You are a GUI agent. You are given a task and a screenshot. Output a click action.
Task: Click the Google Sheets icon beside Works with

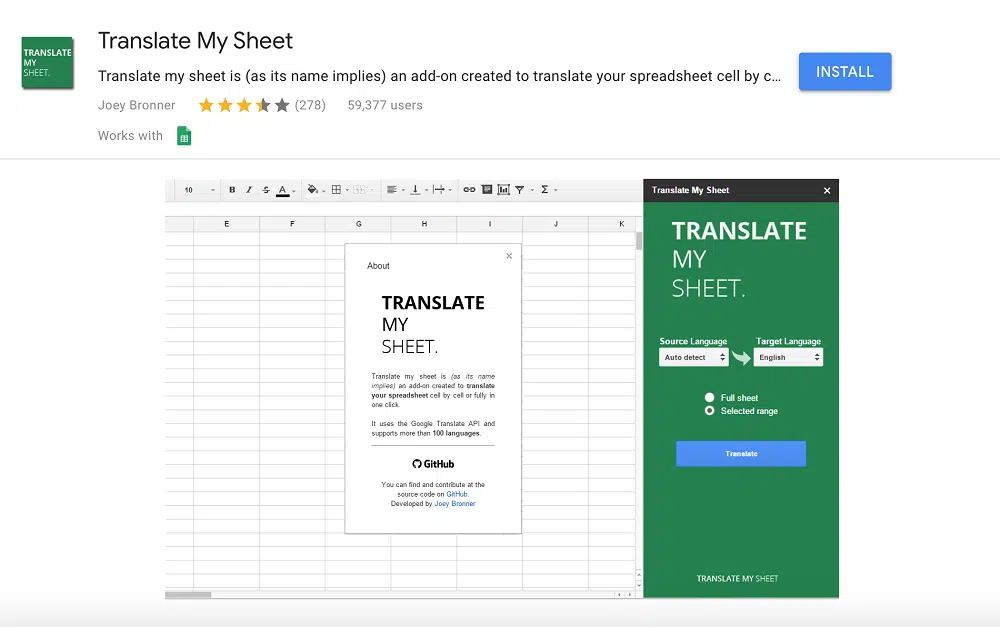(x=184, y=136)
